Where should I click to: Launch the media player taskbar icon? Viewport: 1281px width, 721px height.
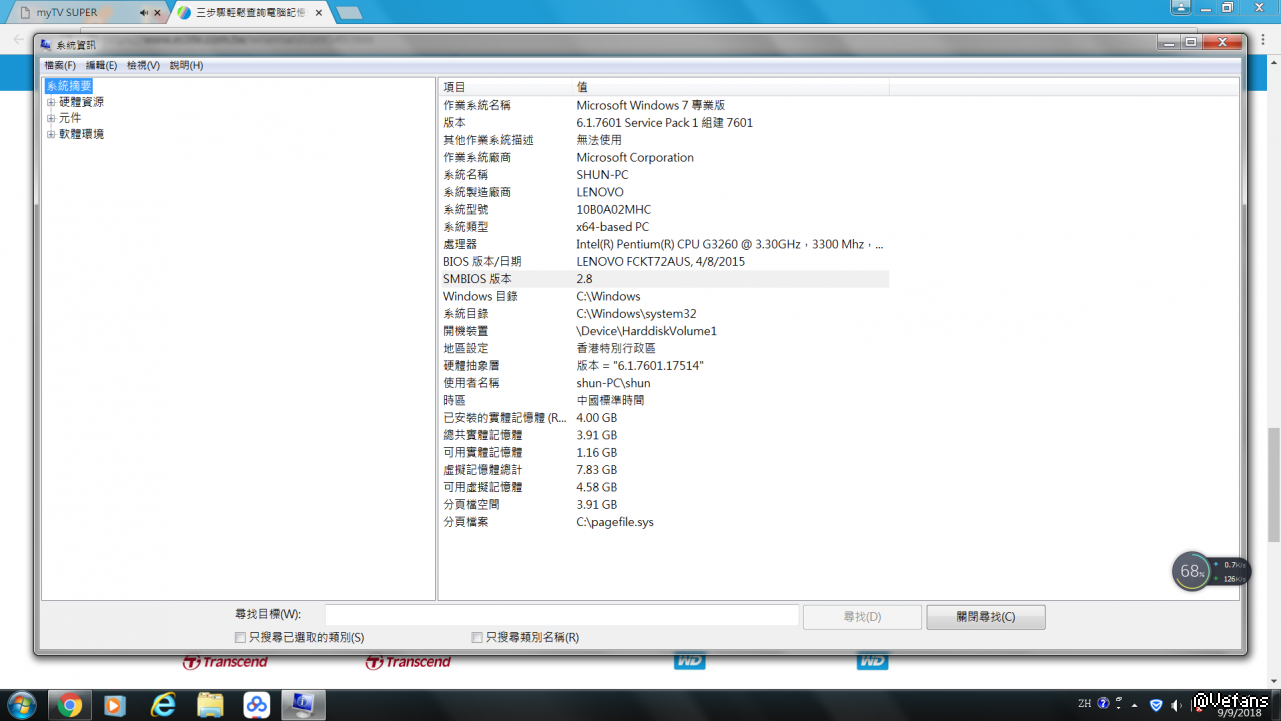(114, 705)
